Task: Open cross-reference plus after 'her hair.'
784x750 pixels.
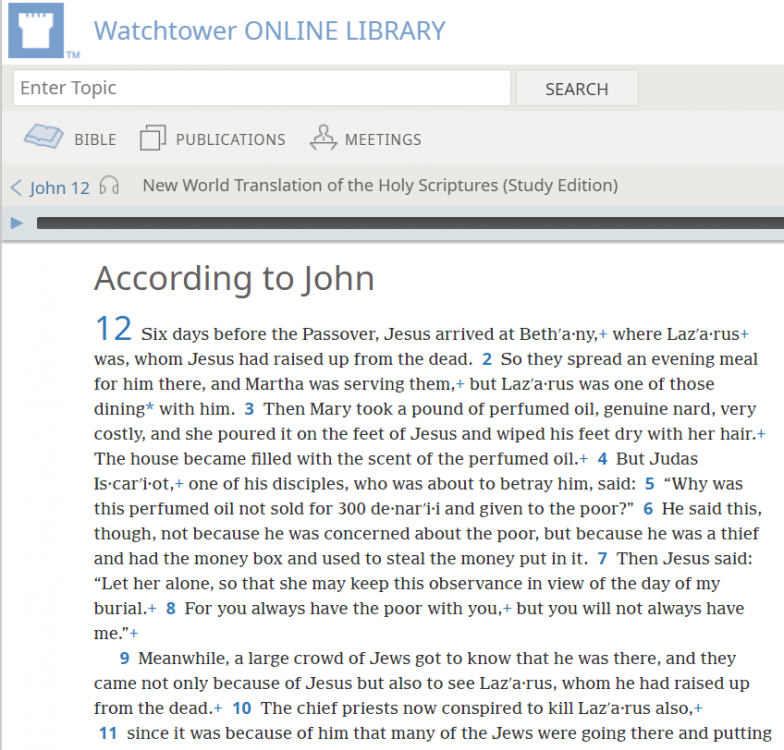Action: (x=761, y=434)
